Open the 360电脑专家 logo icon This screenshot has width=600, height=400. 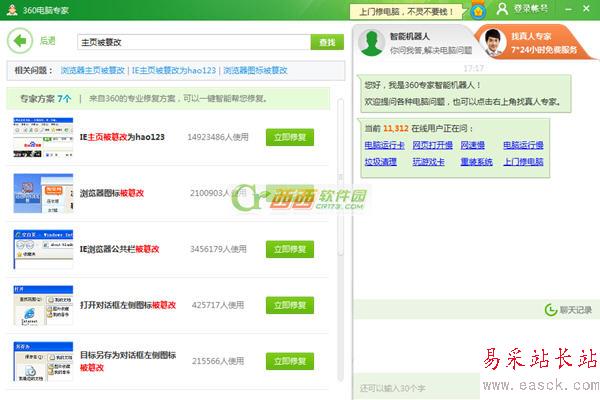point(12,10)
